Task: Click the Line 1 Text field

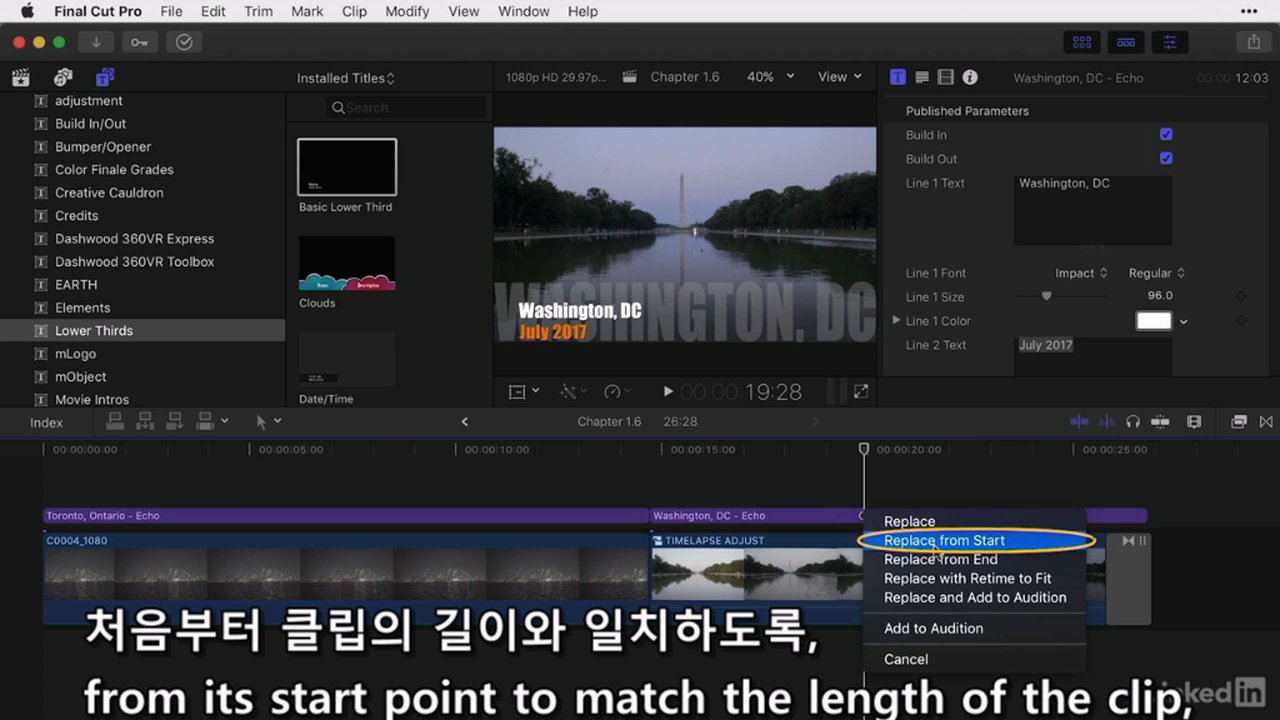Action: pyautogui.click(x=1093, y=210)
